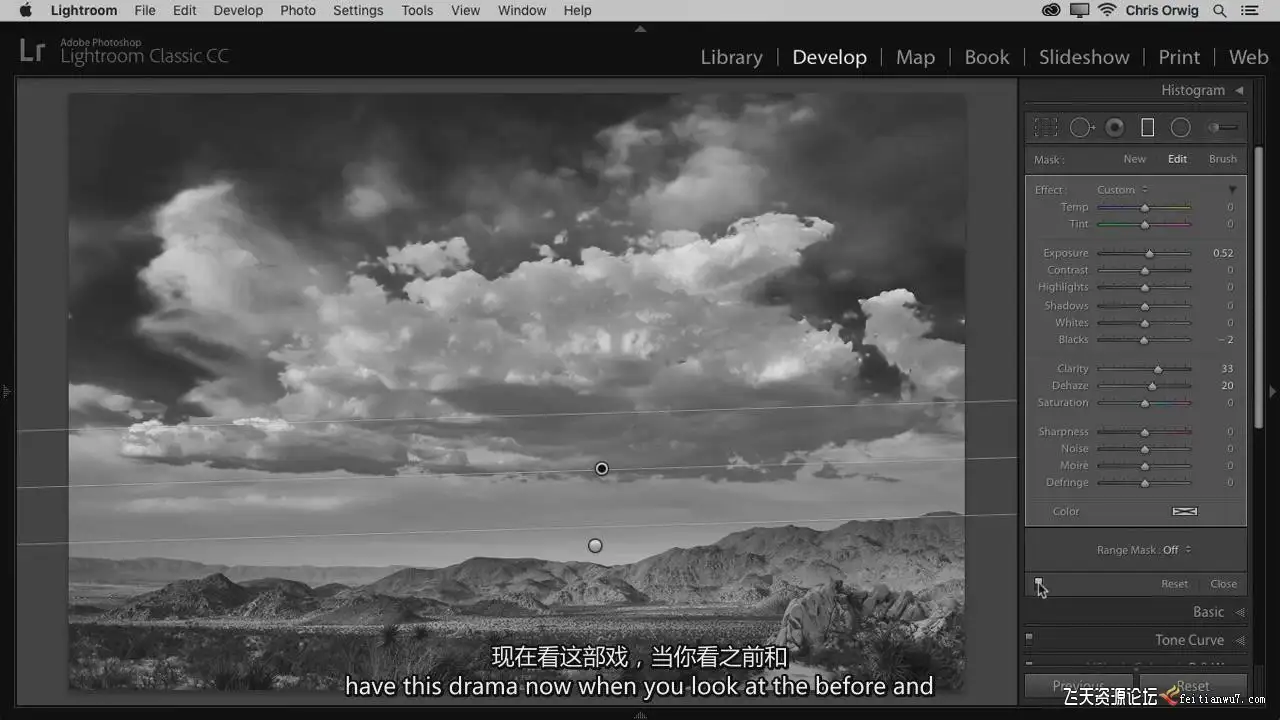Open the Apple menu
This screenshot has height=720, width=1280.
click(26, 10)
